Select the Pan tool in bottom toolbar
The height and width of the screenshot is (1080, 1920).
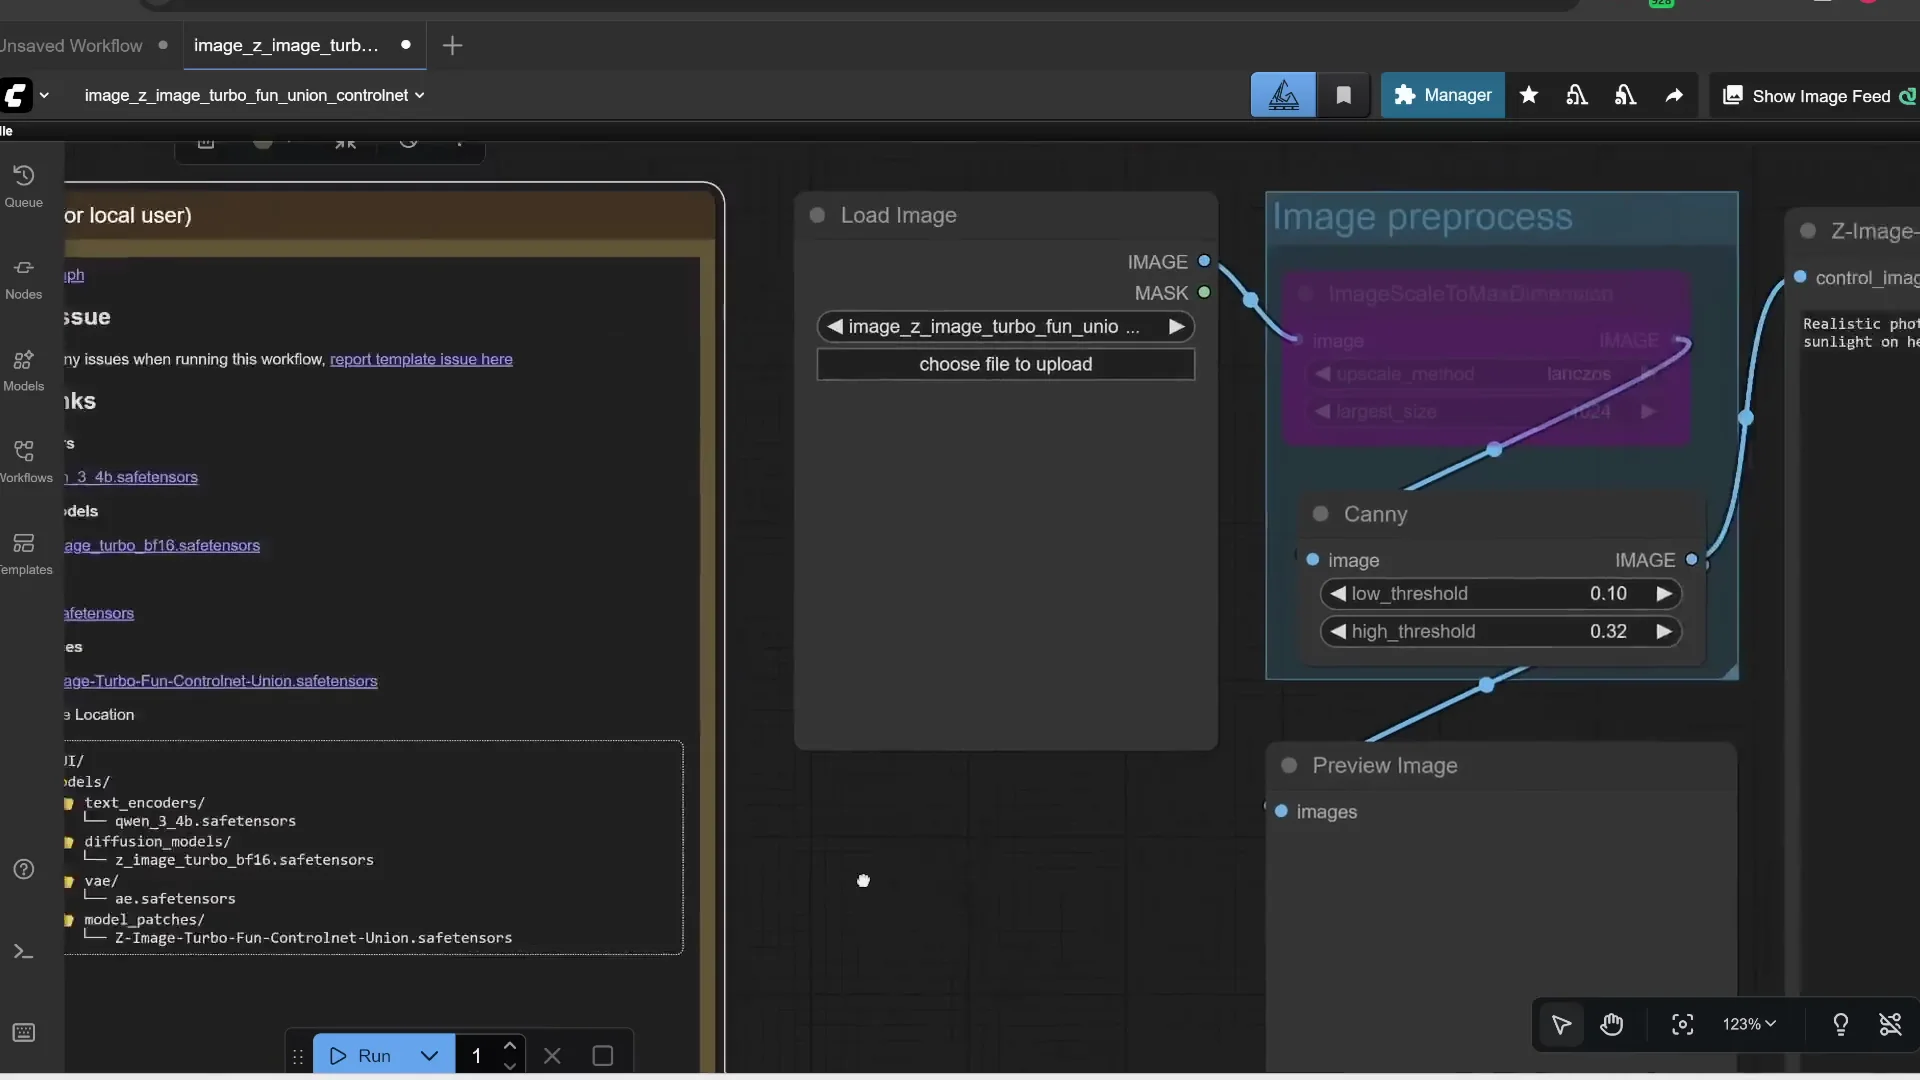1613,1025
